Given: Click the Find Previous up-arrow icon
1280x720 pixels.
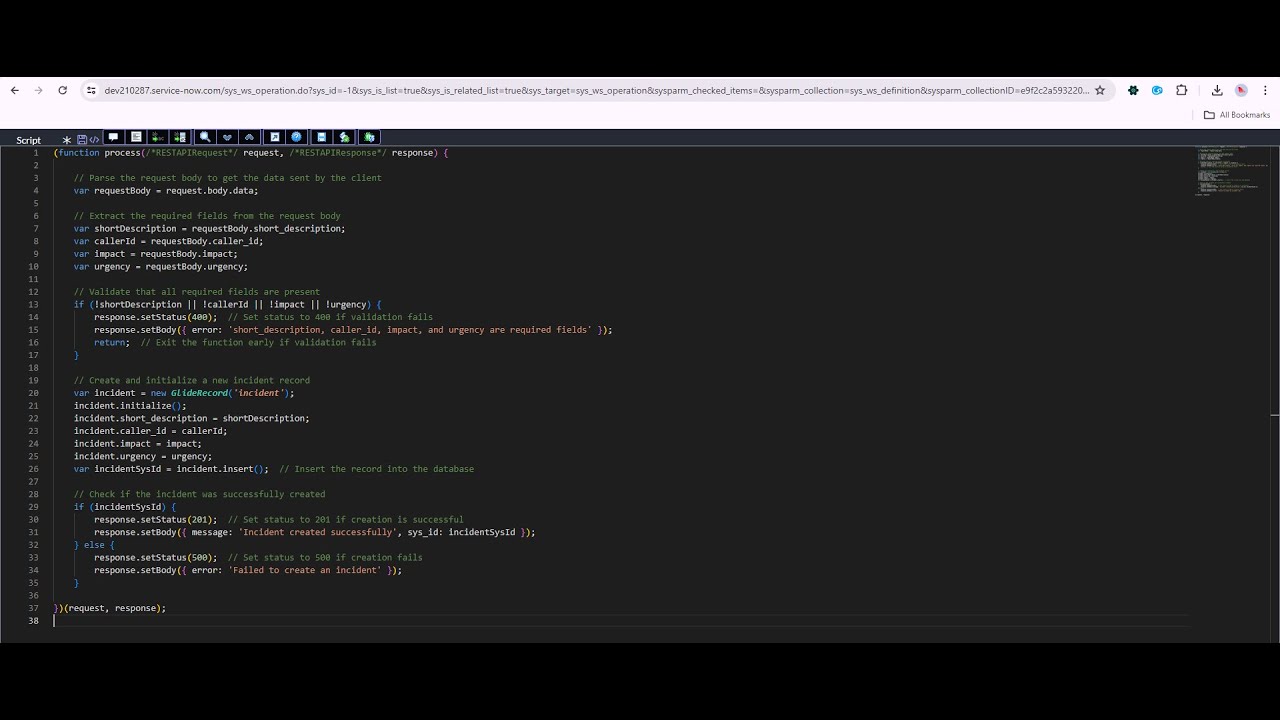Looking at the screenshot, I should click(x=249, y=137).
